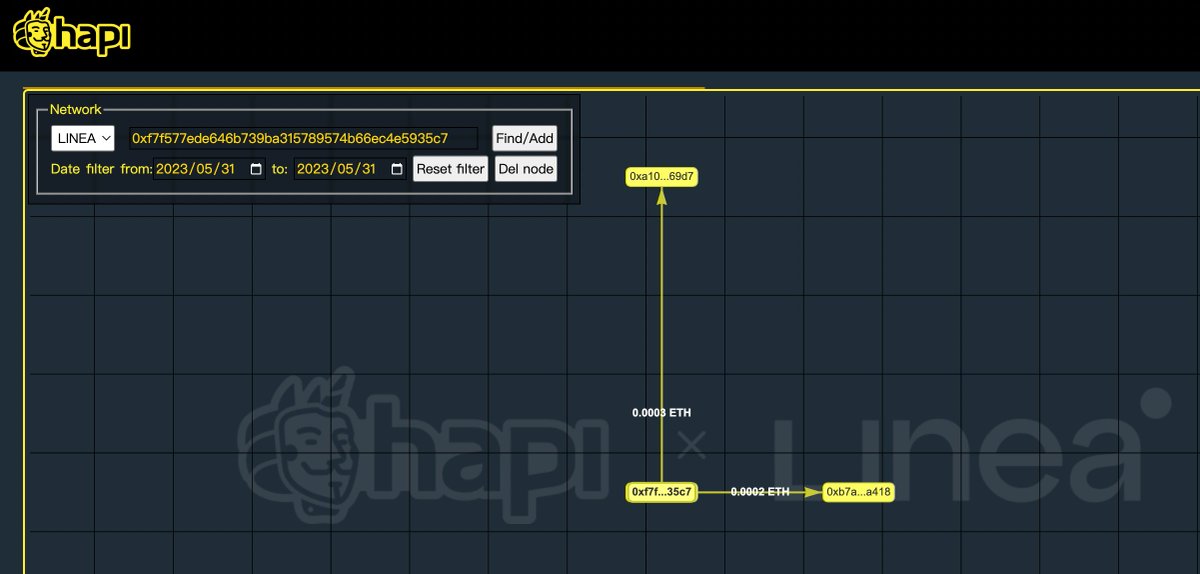This screenshot has width=1200, height=574.
Task: Click the date filter 'from' field
Action: 210,169
